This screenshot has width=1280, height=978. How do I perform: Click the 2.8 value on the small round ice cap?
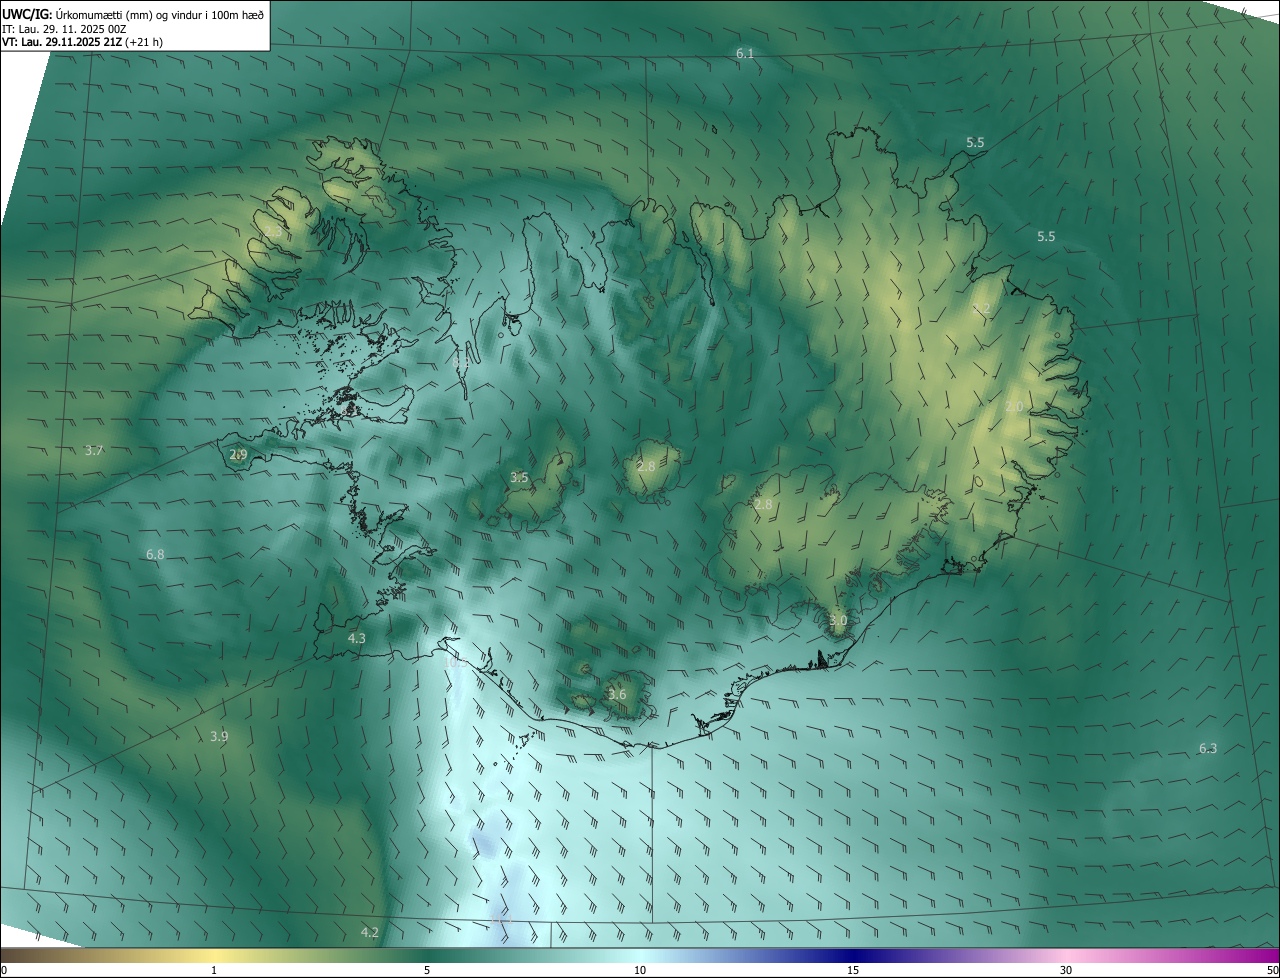[x=646, y=467]
